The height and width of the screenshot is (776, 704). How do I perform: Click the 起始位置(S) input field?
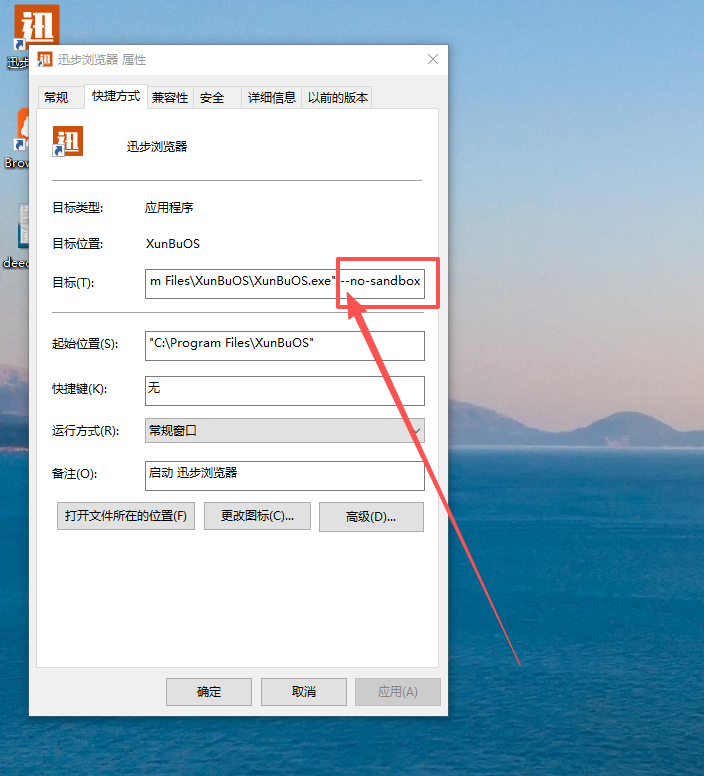(284, 345)
